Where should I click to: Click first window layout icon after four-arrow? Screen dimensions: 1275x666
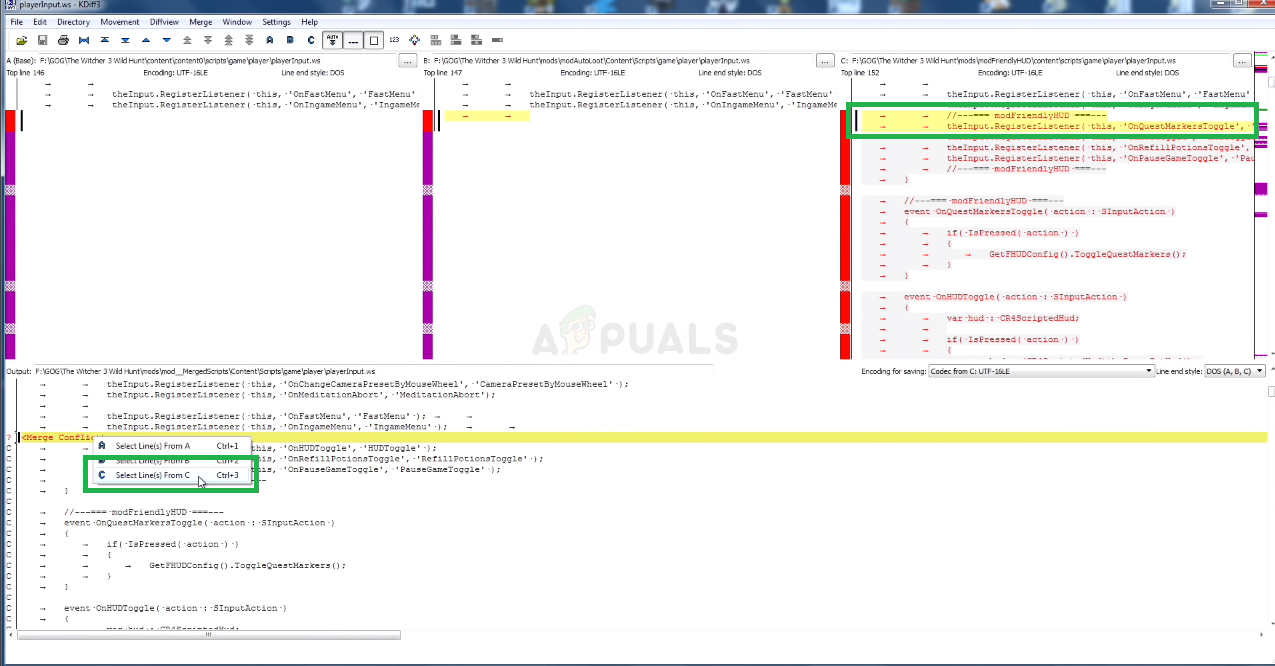pos(436,40)
